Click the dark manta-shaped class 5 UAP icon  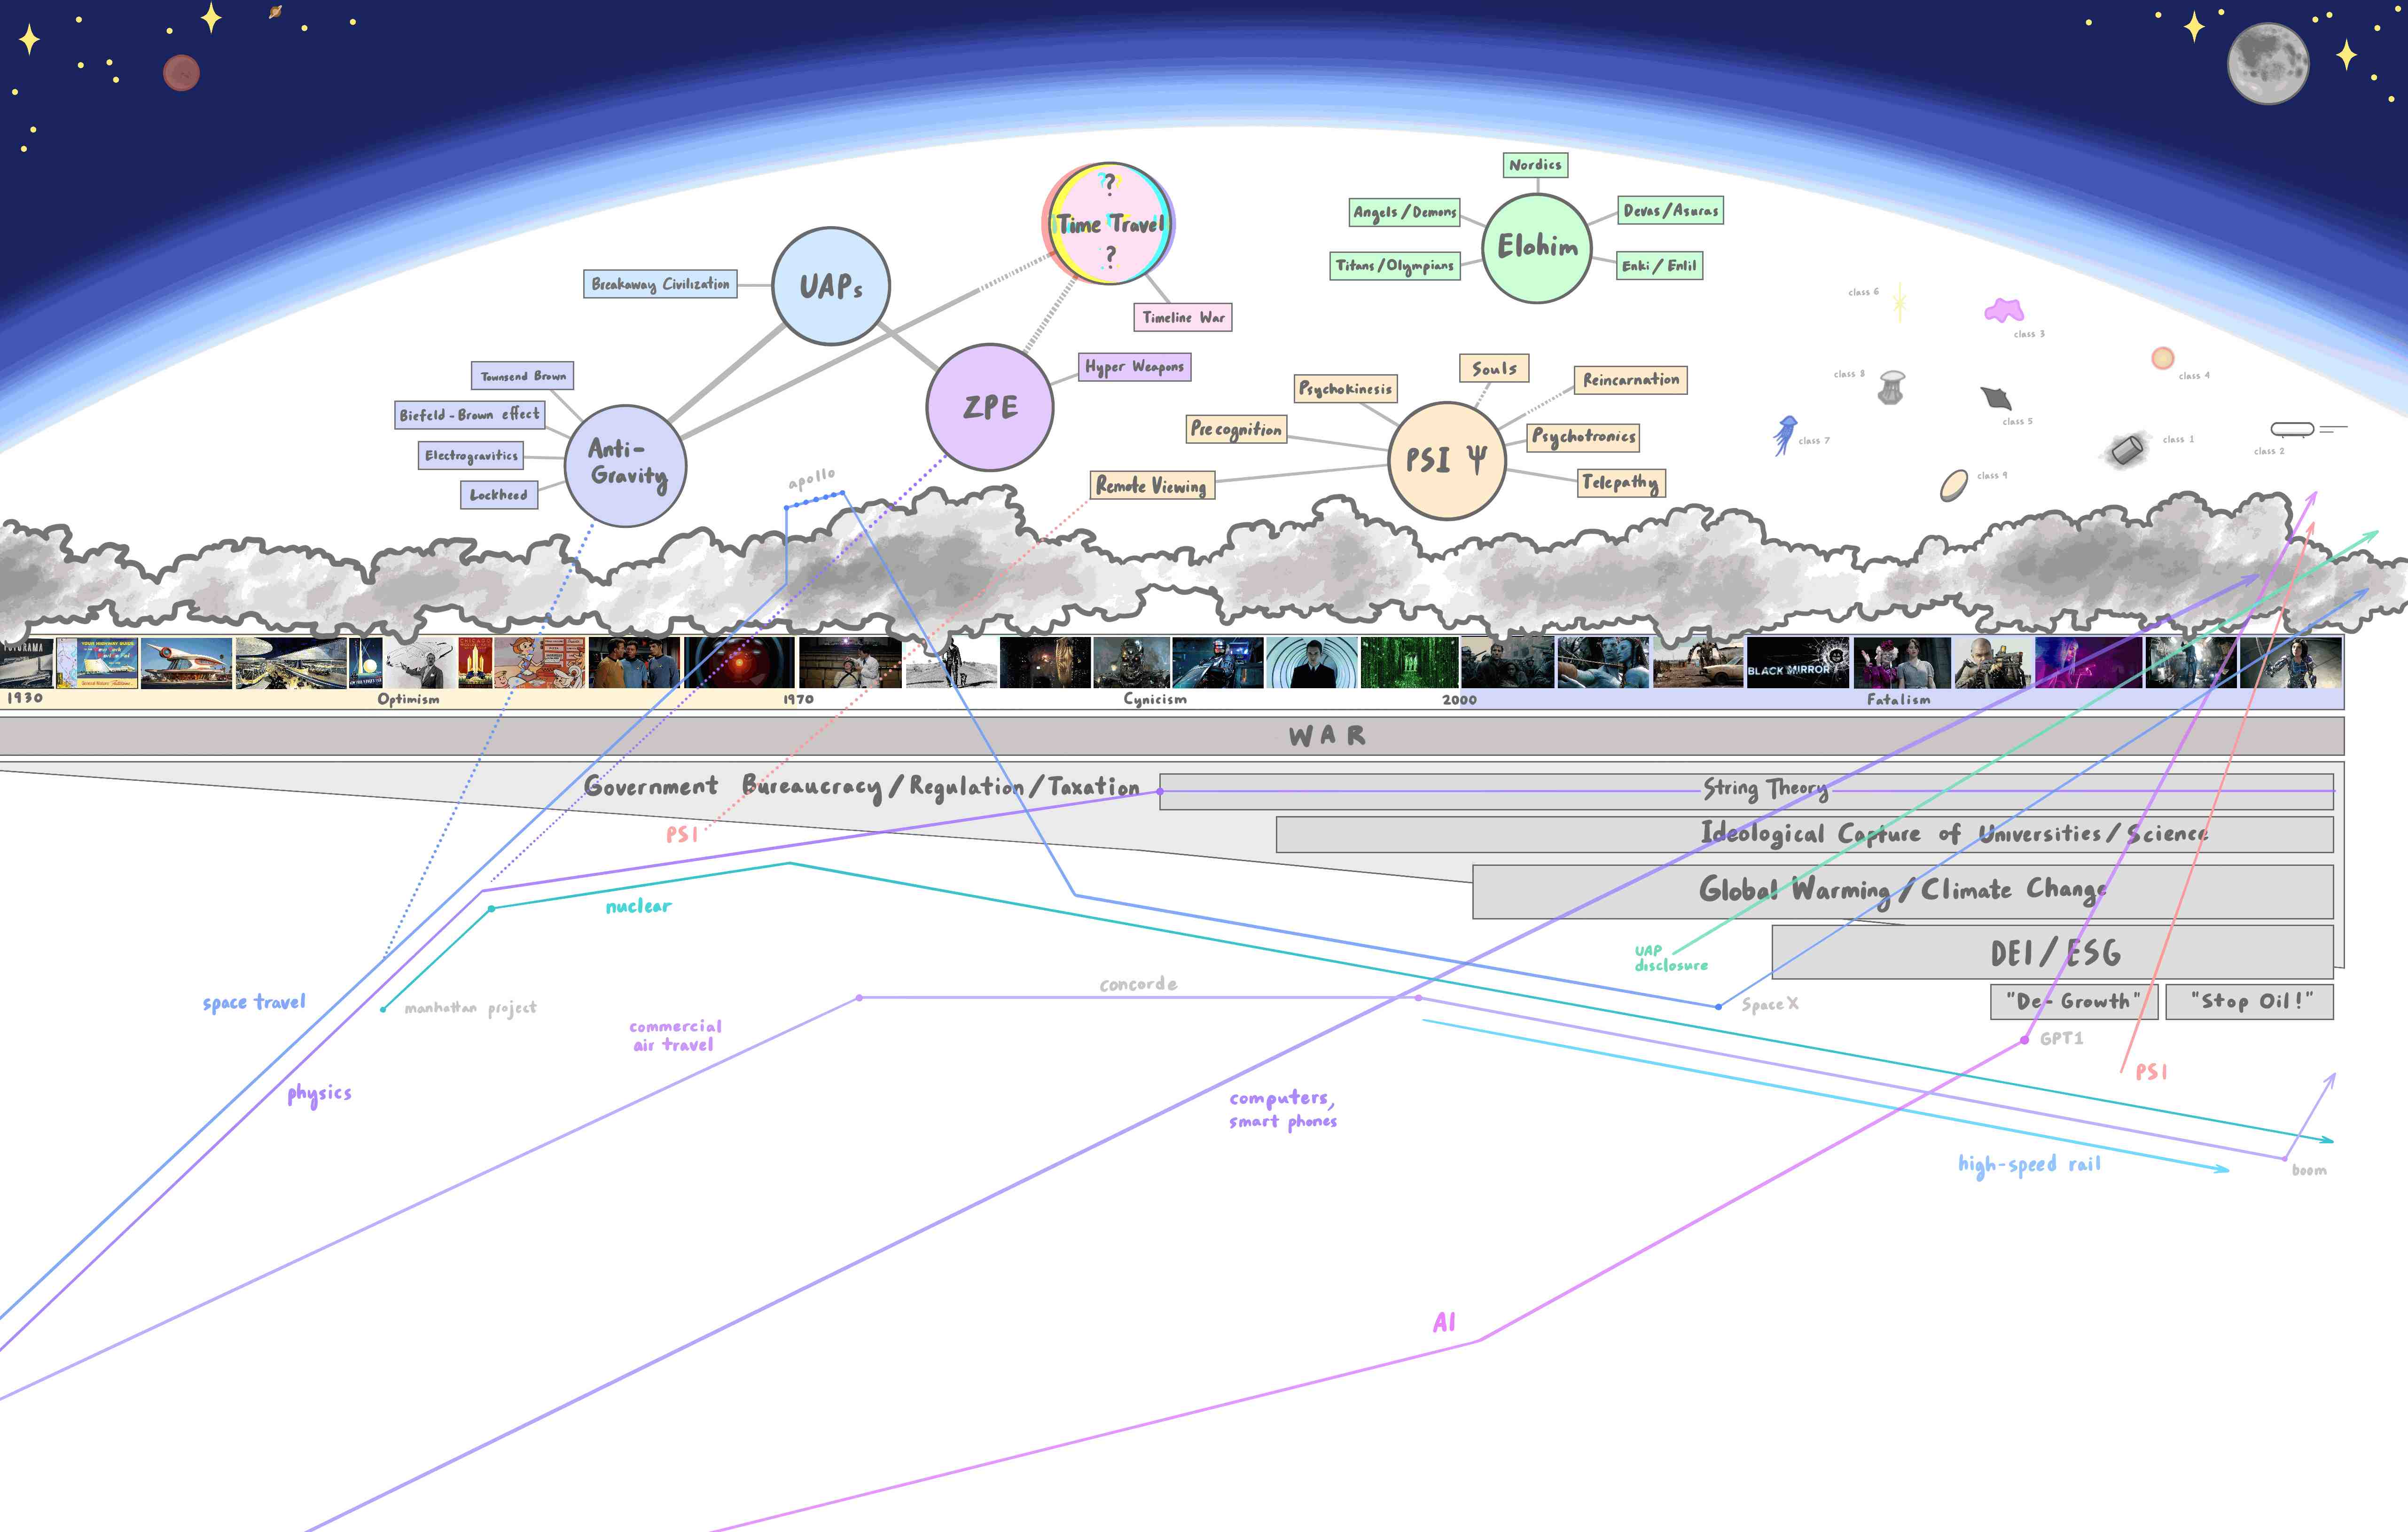point(1996,398)
